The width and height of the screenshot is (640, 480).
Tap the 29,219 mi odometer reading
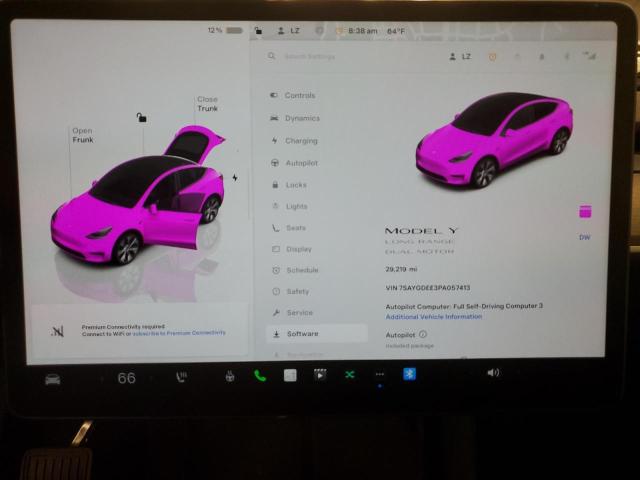click(x=401, y=269)
